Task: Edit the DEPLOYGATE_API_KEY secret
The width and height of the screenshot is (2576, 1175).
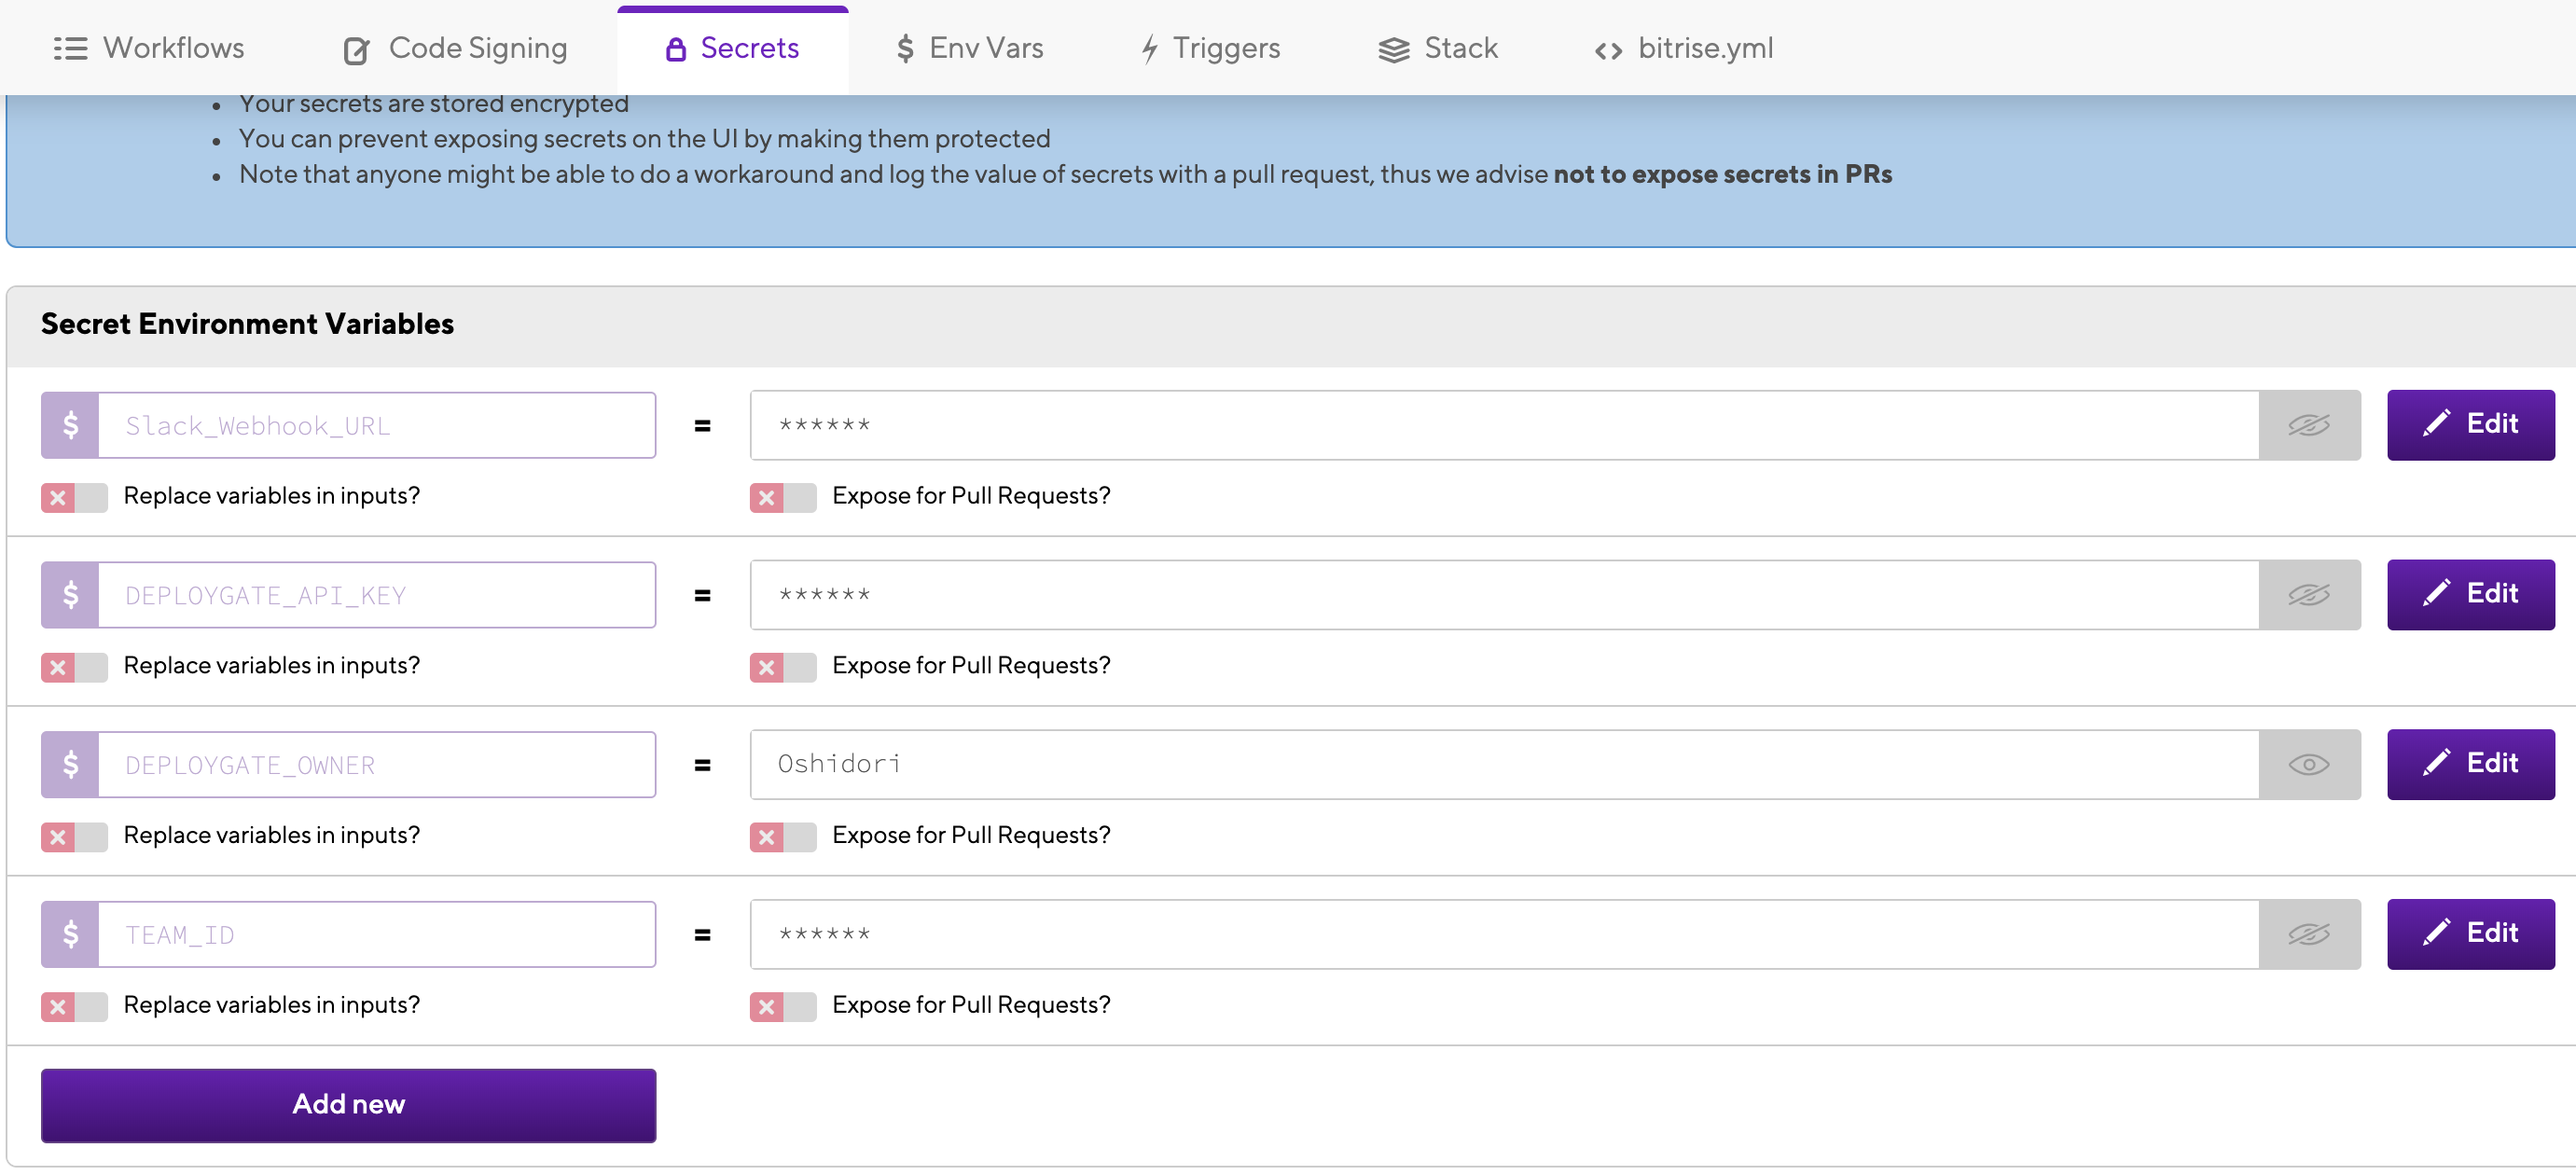Action: click(2470, 594)
